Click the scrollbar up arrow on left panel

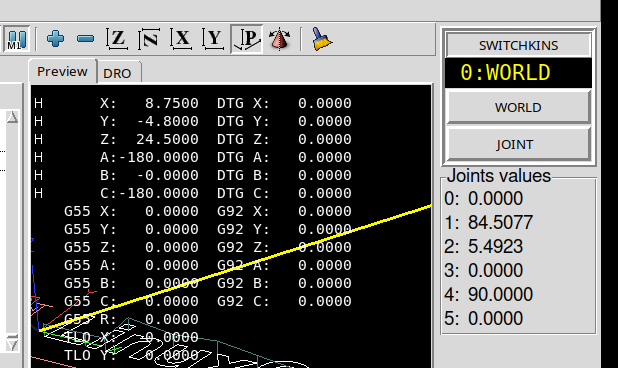point(12,117)
